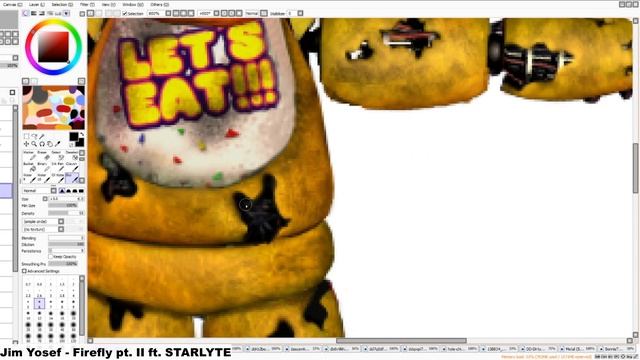
Task: Open the Canvas menu
Action: pyautogui.click(x=12, y=4)
